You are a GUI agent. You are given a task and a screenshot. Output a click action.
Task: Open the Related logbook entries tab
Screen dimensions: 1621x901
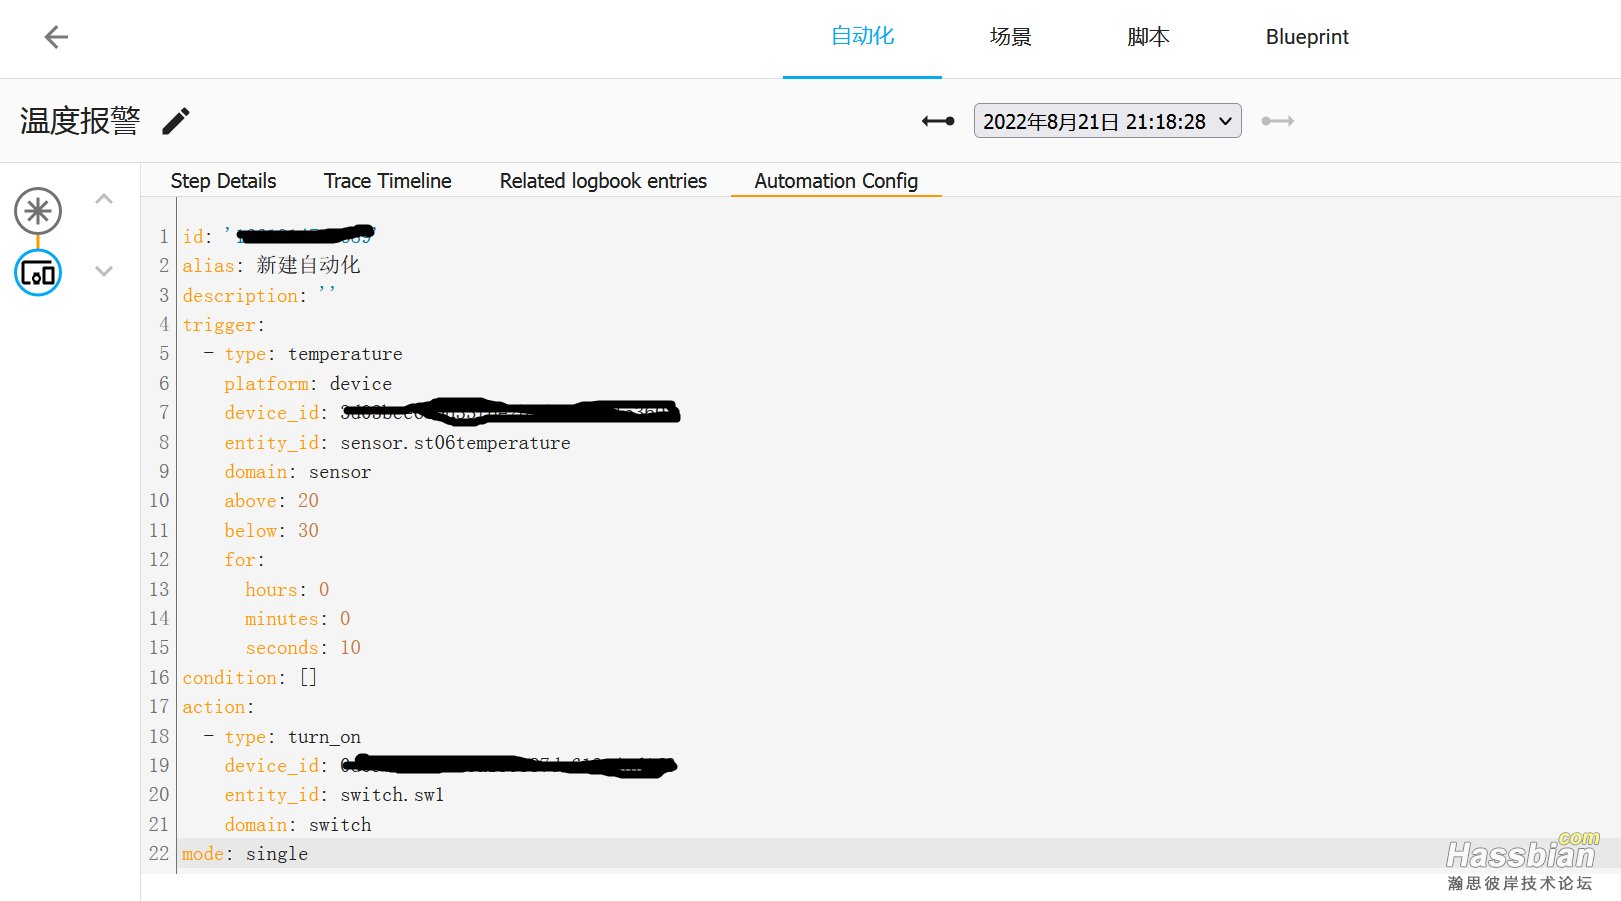[x=603, y=181]
